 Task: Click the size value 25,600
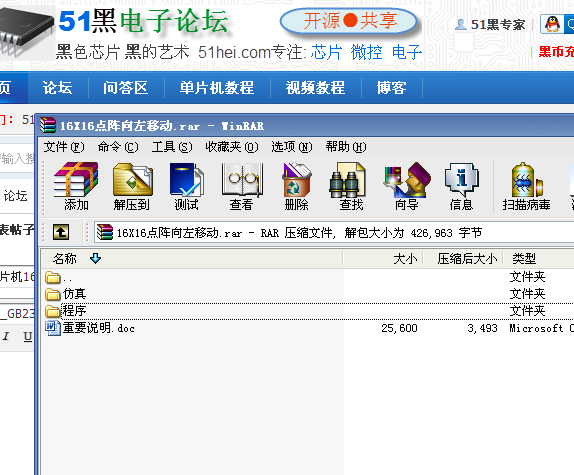399,328
